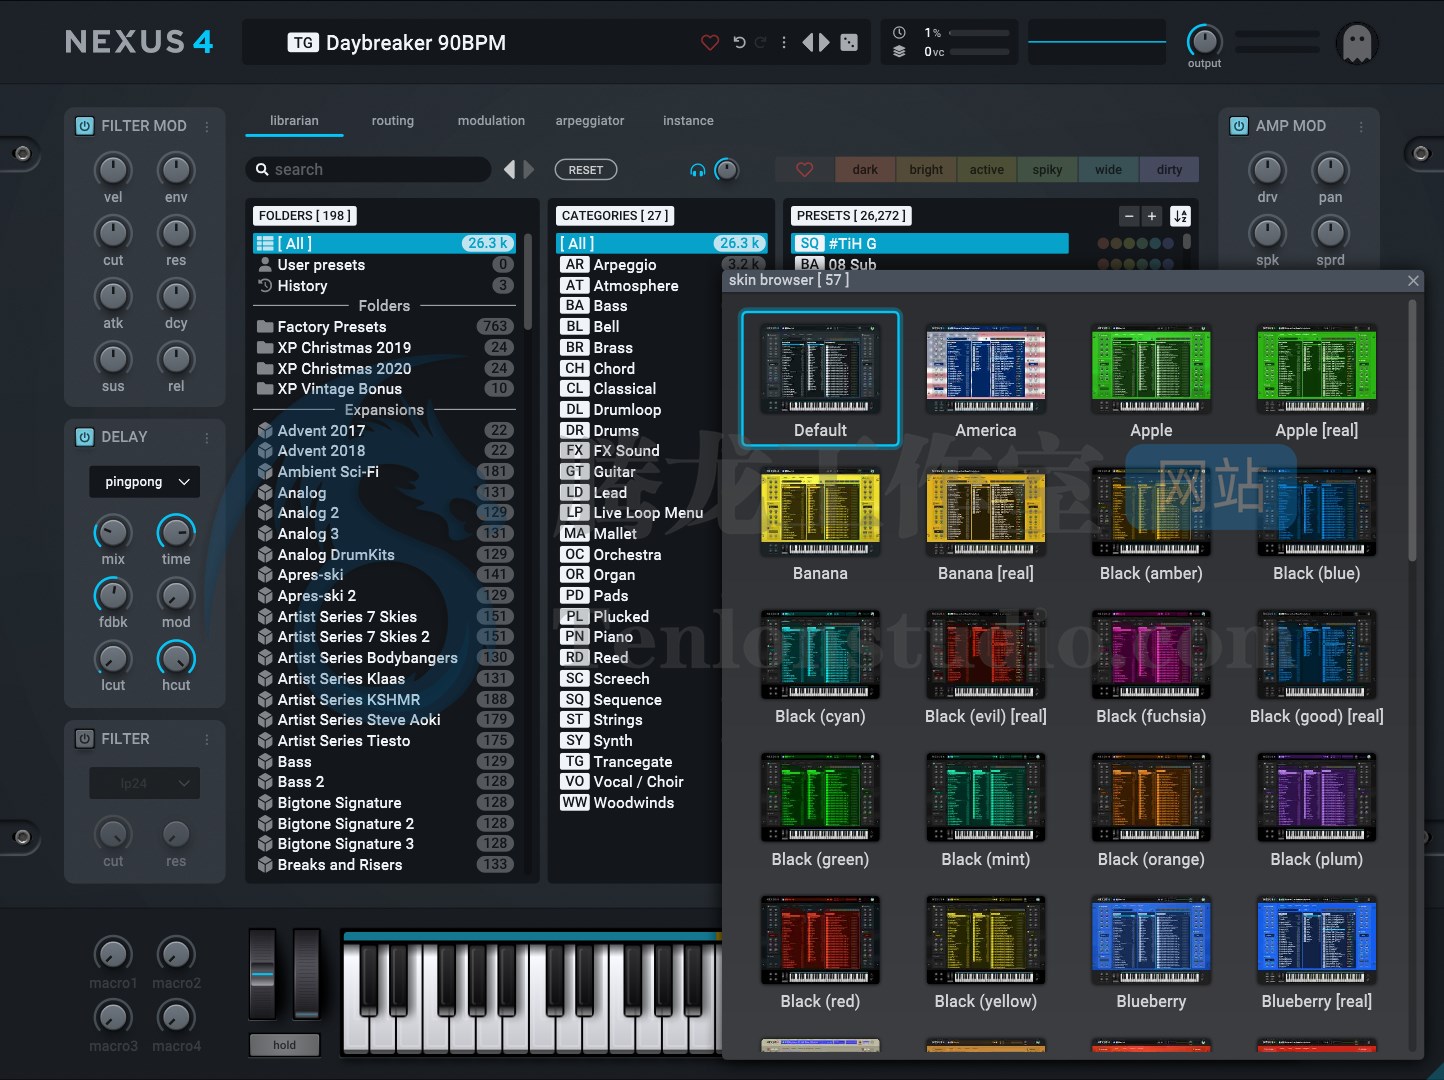Click the layers voices icon in the top bar
The height and width of the screenshot is (1080, 1444).
(899, 51)
